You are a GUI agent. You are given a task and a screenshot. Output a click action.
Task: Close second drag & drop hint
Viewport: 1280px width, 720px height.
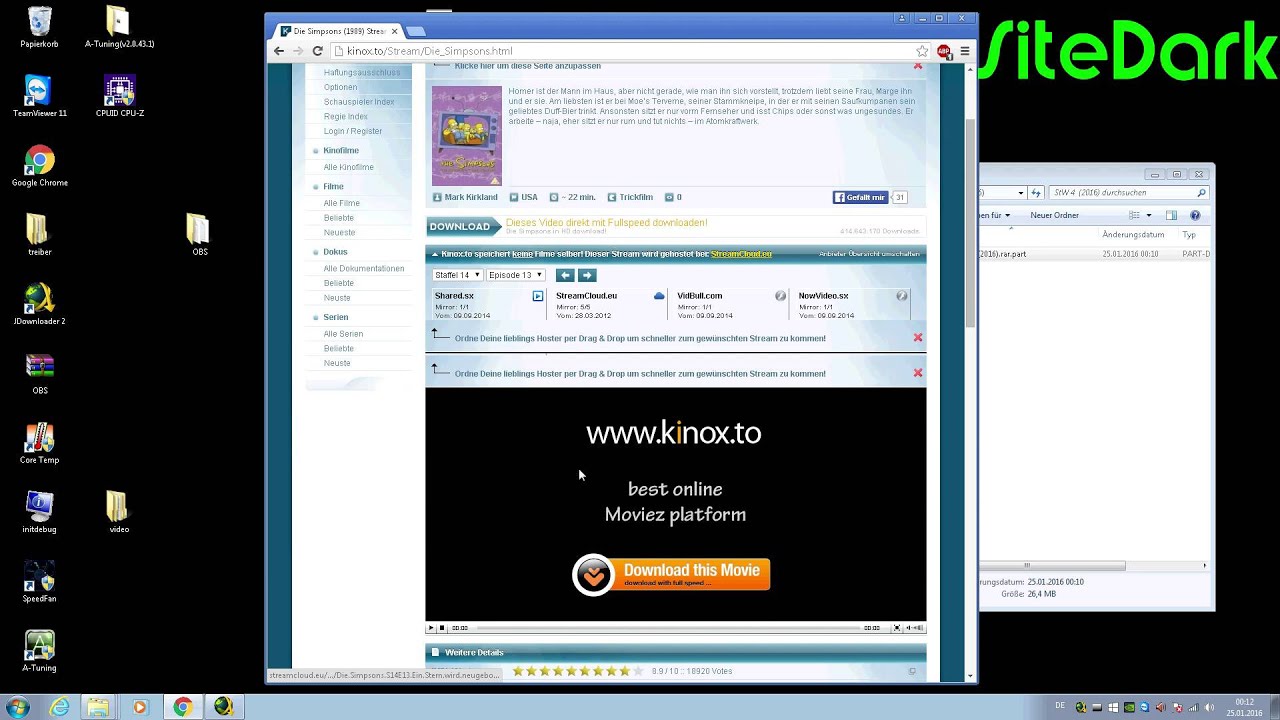(918, 373)
